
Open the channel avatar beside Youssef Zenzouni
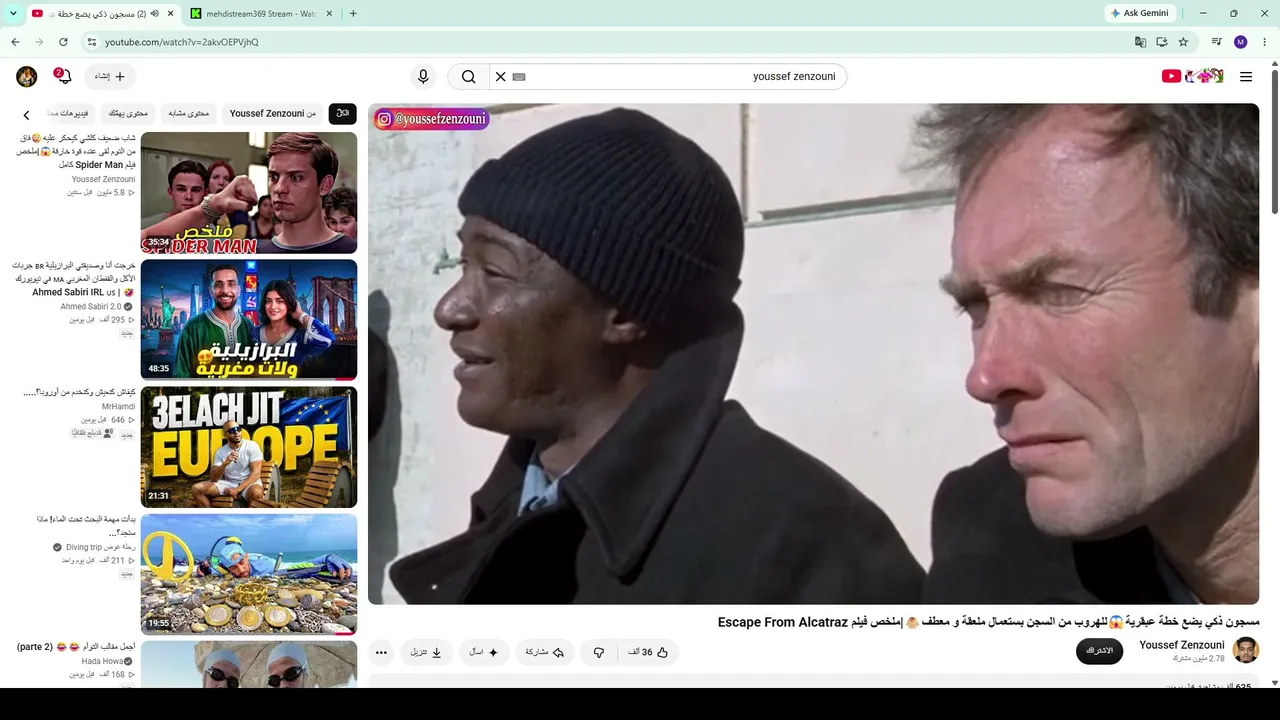(x=1246, y=651)
